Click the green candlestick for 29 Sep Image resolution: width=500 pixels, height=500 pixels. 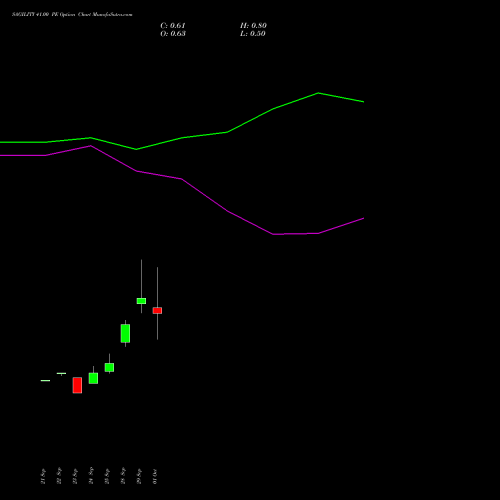(x=141, y=301)
